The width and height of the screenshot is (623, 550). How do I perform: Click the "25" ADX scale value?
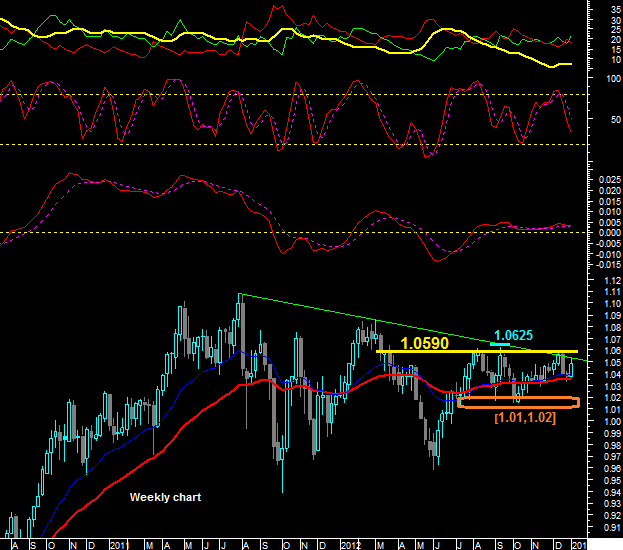coord(616,30)
